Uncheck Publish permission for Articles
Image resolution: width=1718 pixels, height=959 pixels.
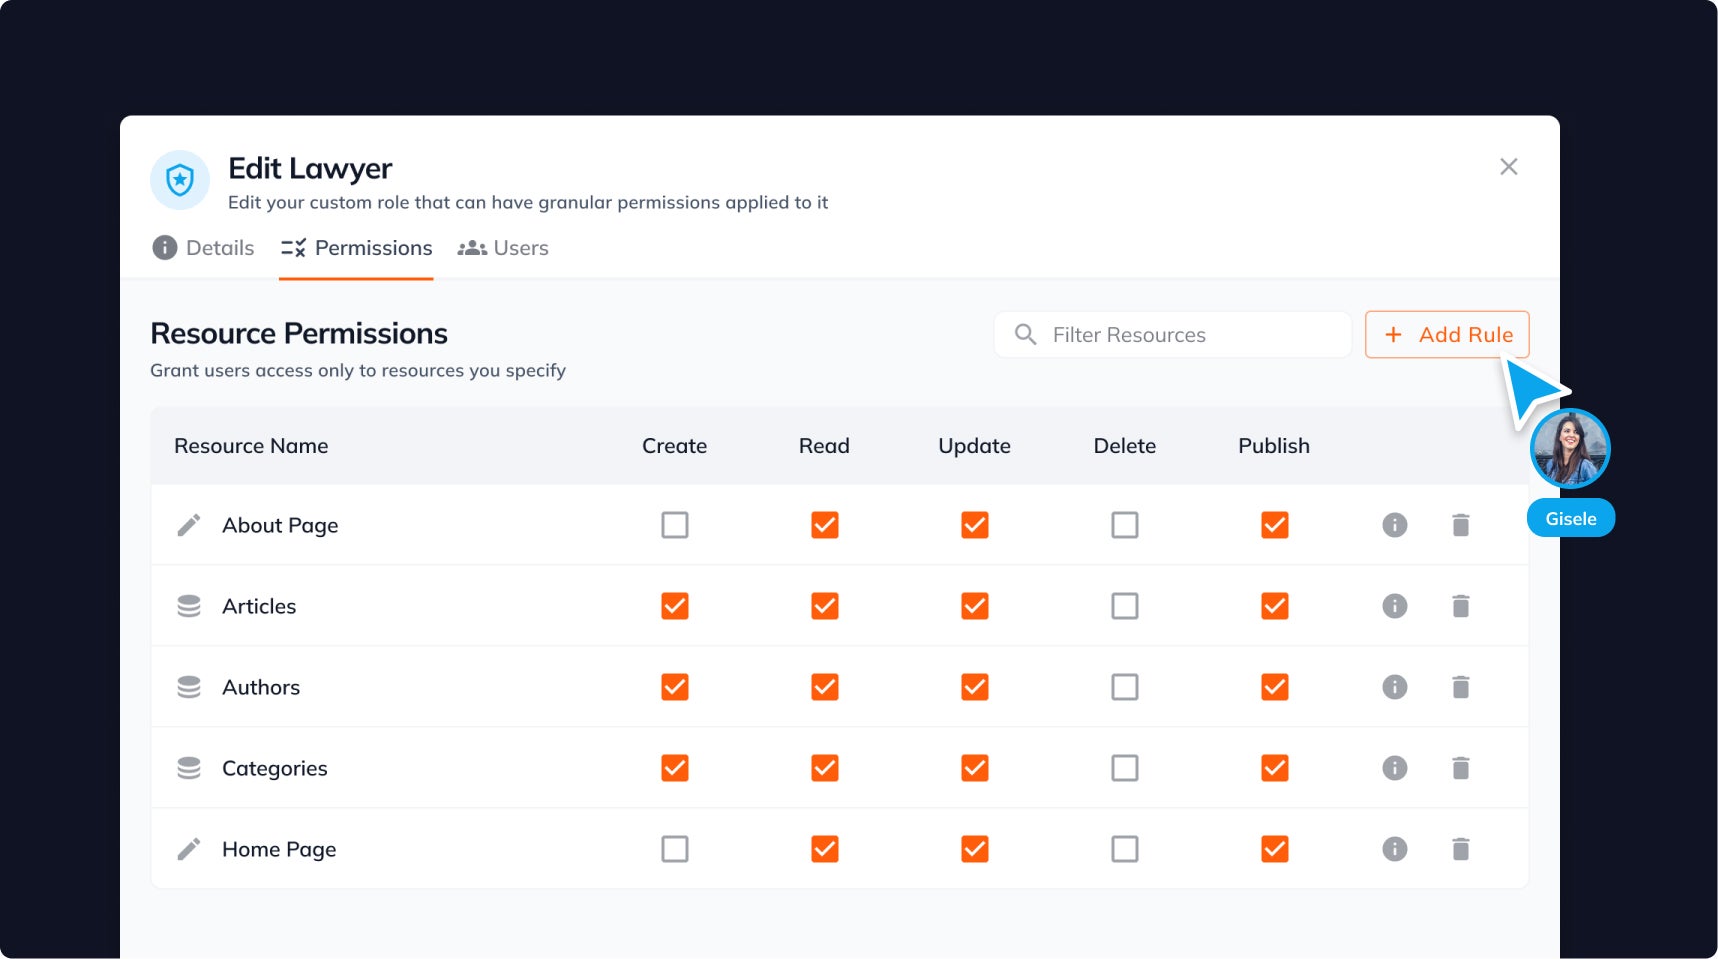pos(1275,606)
